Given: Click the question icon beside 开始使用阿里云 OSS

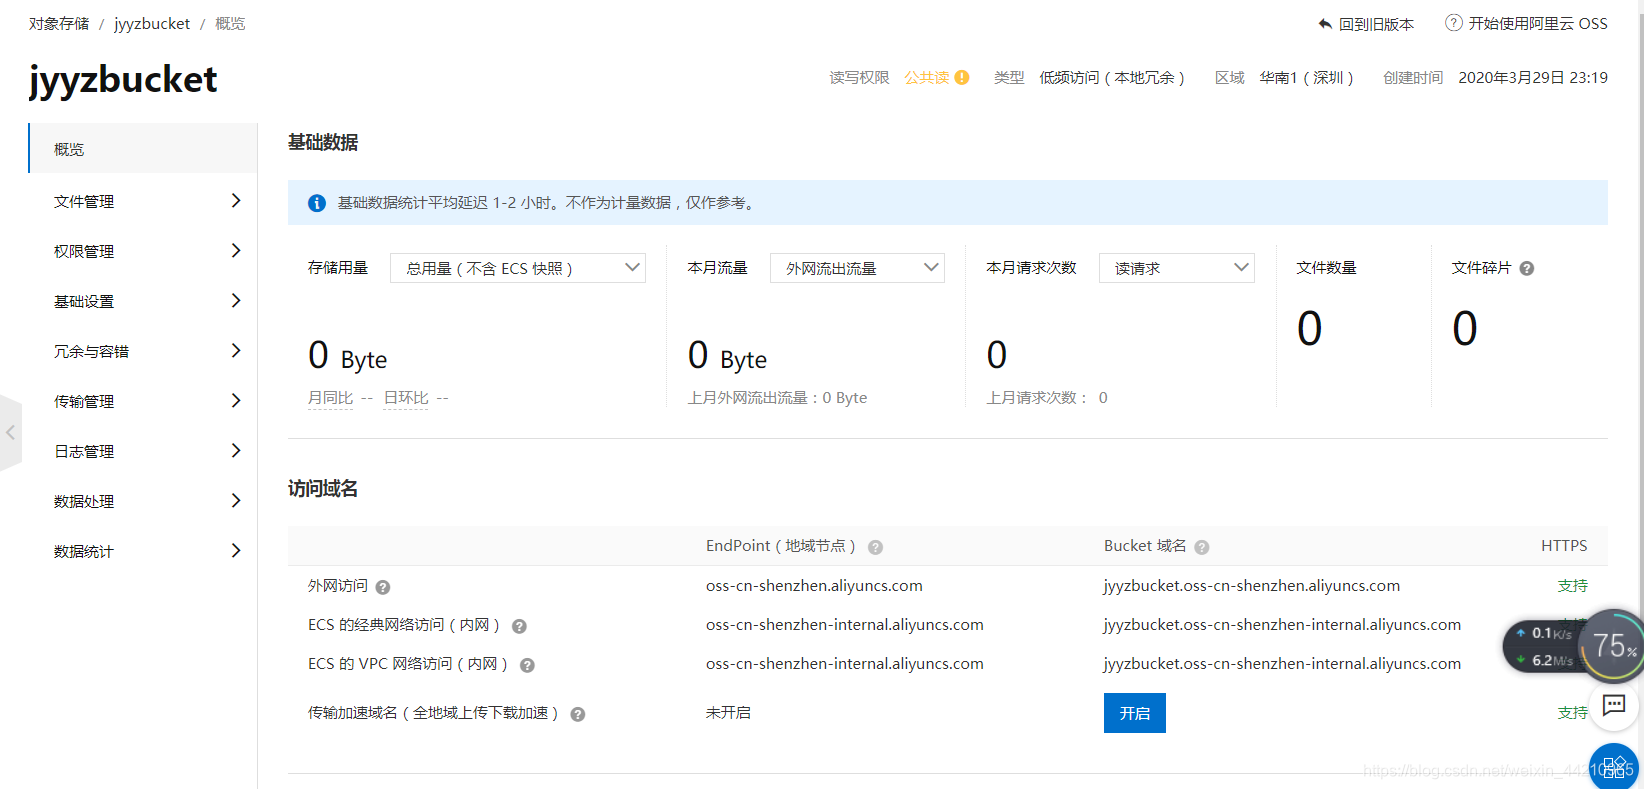Looking at the screenshot, I should coord(1454,23).
